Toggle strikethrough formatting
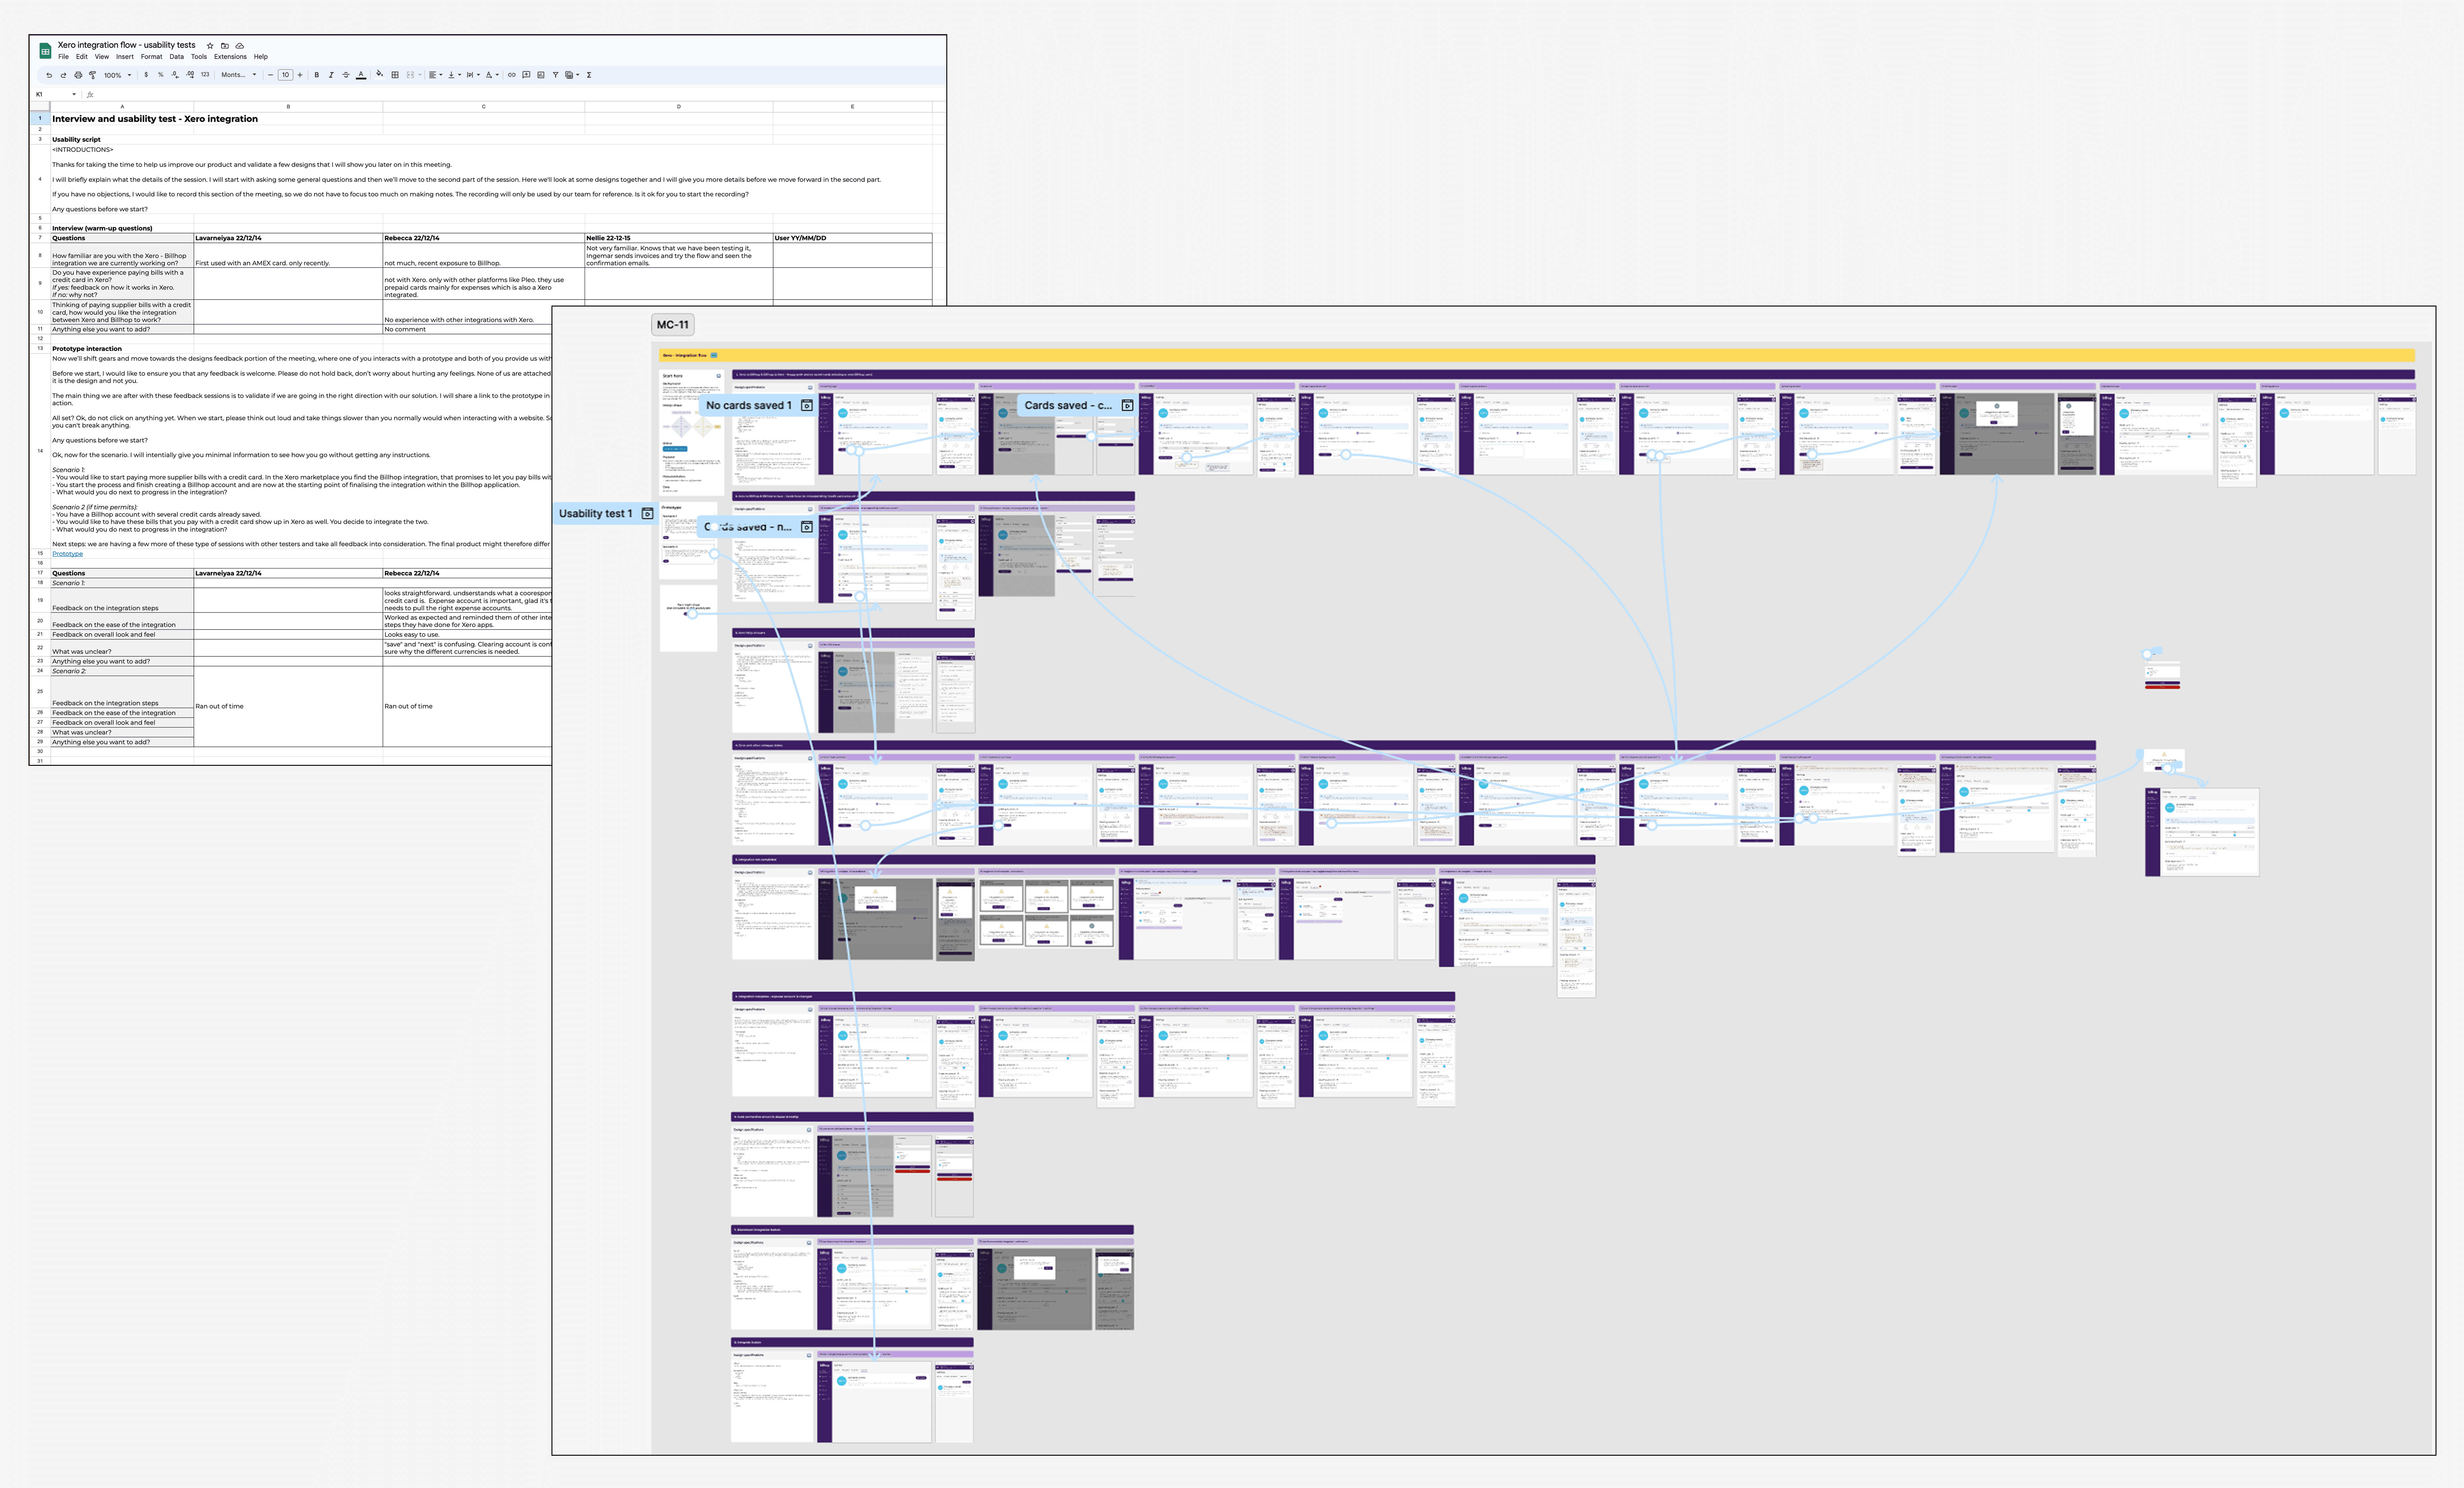 [346, 75]
